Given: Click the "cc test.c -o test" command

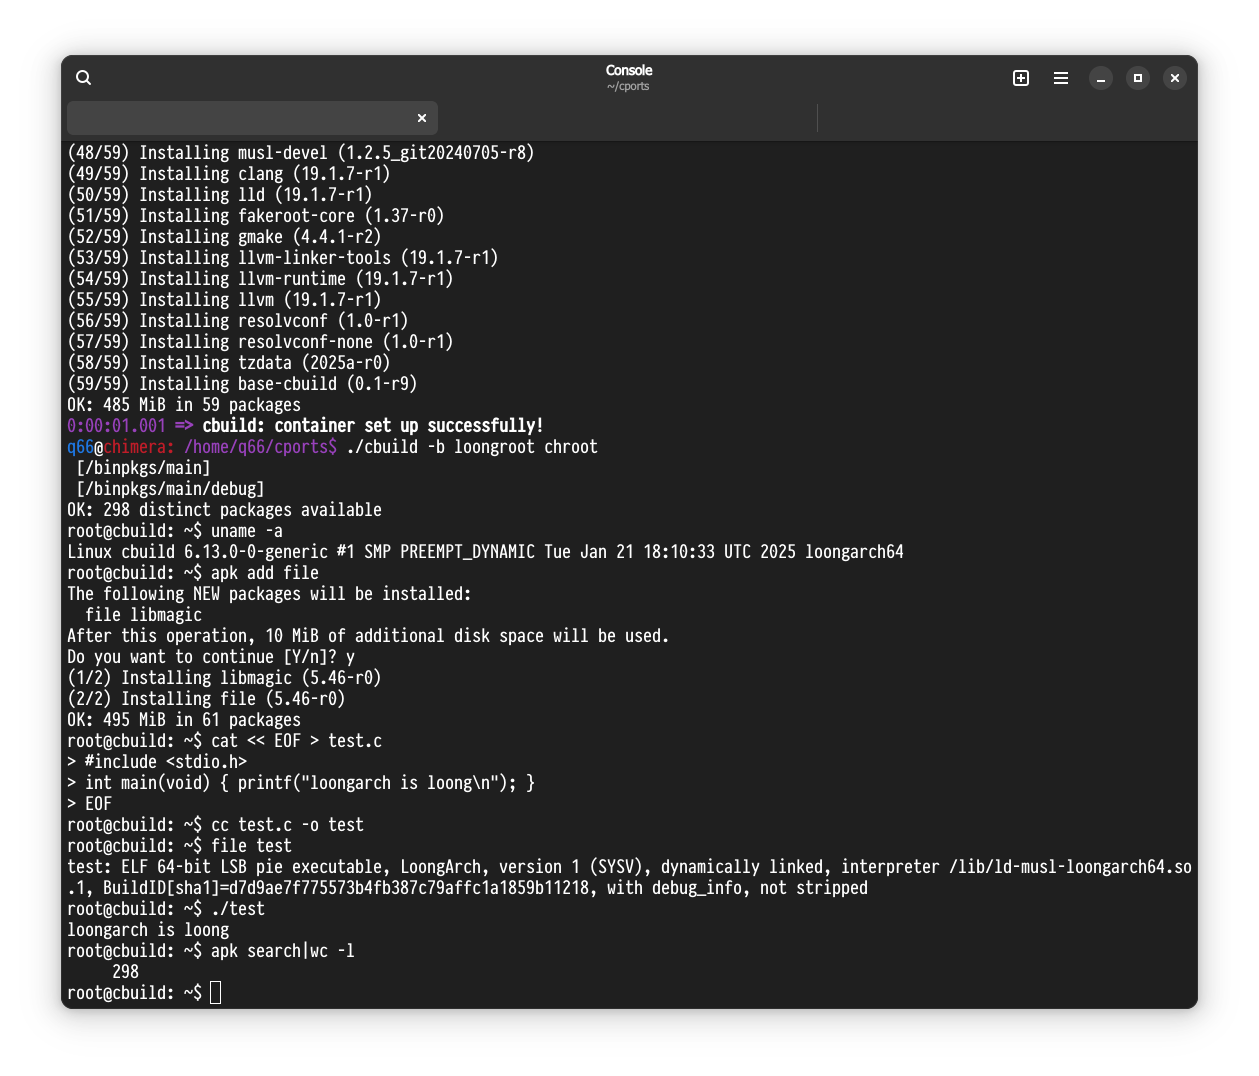Looking at the screenshot, I should pos(287,825).
